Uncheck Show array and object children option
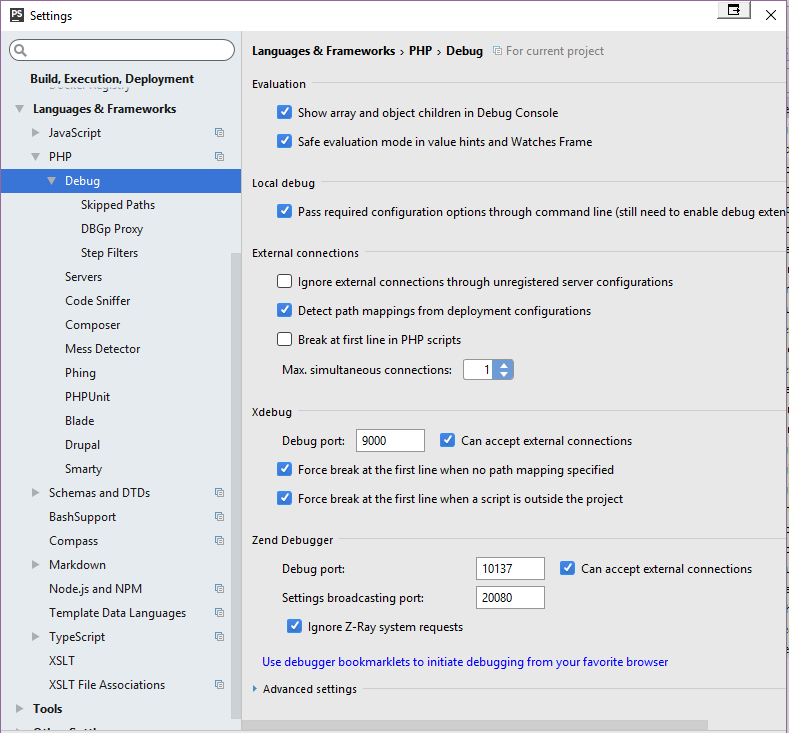This screenshot has height=733, width=789. [285, 113]
